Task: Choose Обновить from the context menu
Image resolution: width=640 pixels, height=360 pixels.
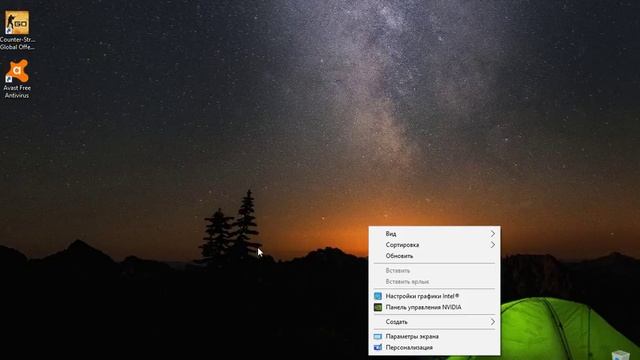Action: point(434,256)
